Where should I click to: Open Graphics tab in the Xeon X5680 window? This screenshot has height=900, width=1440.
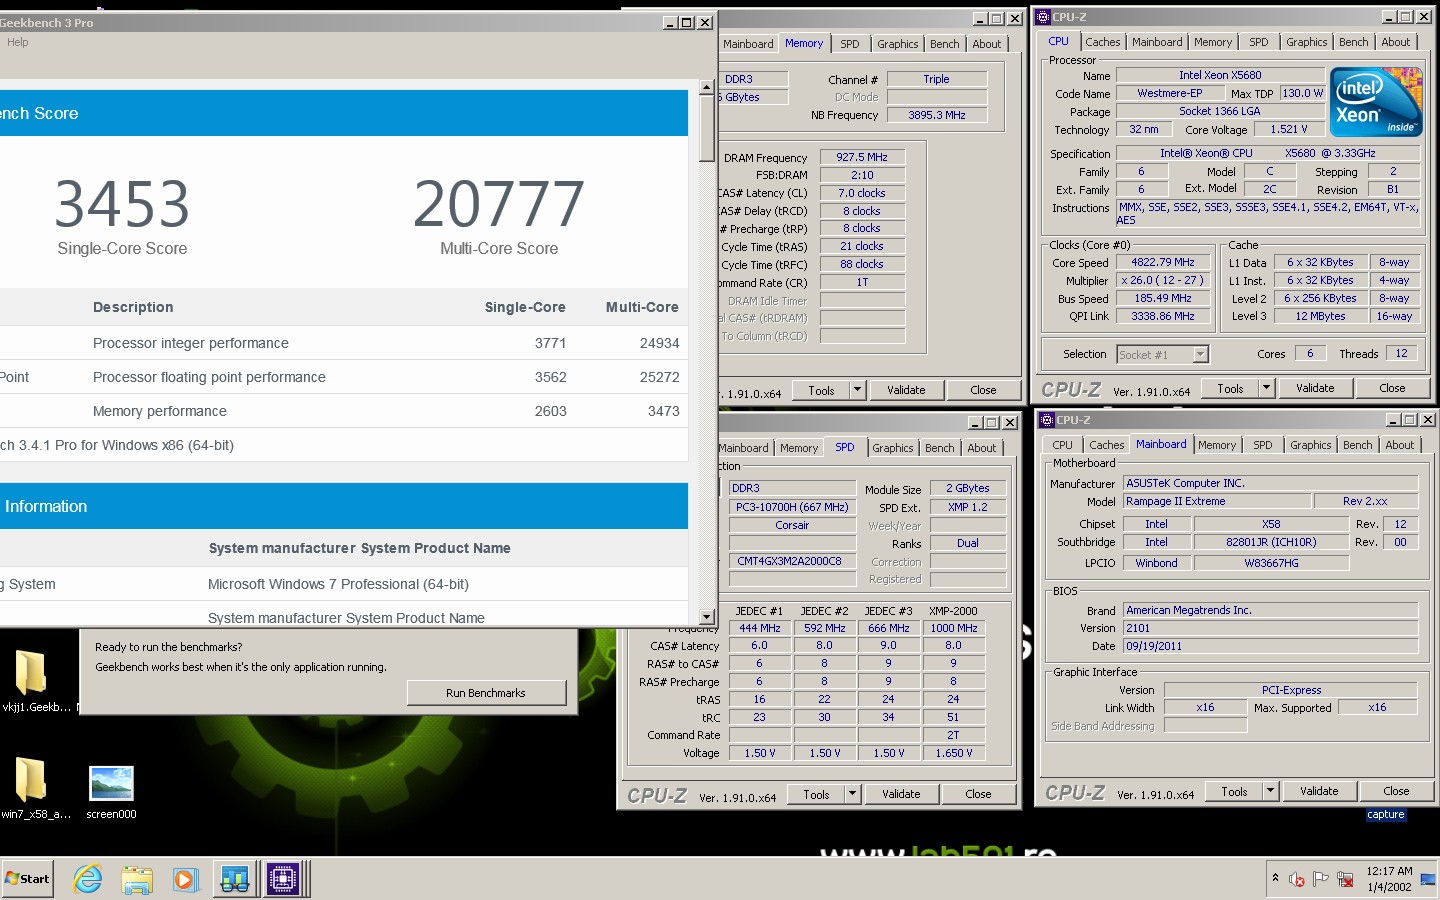point(1307,42)
